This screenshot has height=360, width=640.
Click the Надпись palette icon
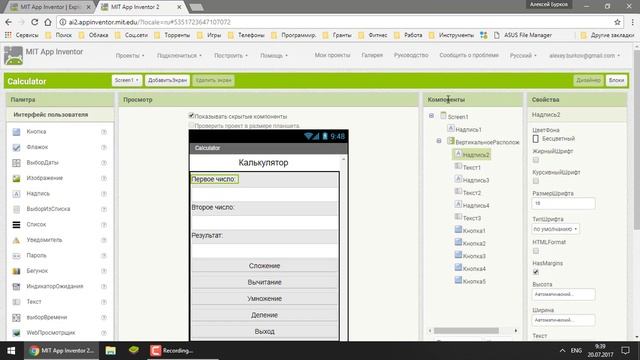click(16, 194)
